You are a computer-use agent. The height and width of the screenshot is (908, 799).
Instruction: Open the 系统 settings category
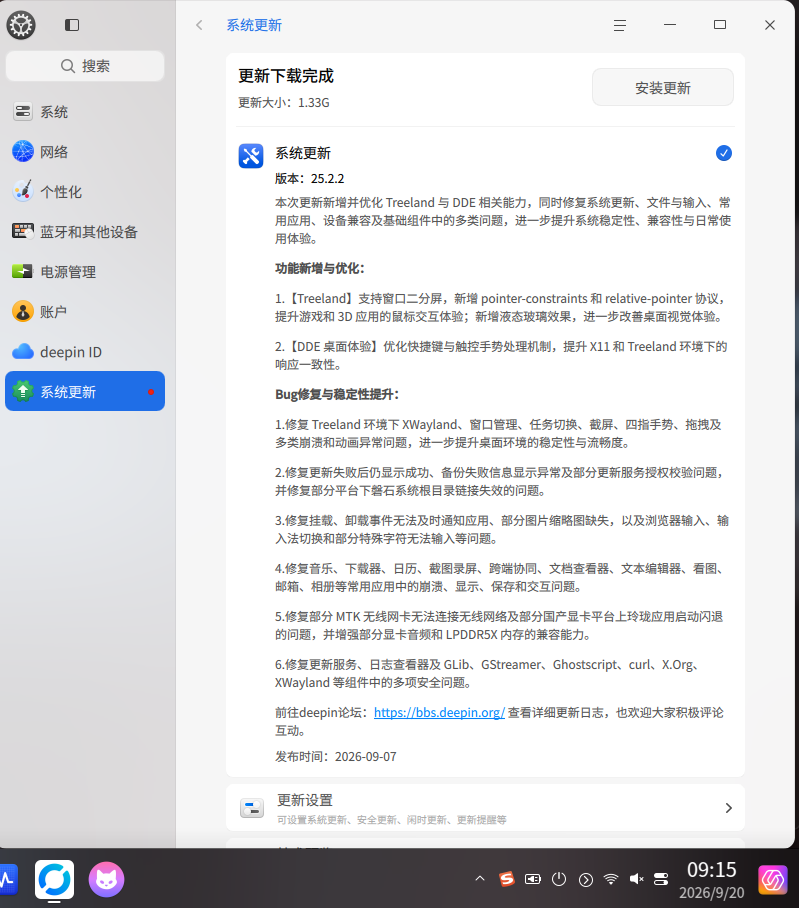point(85,112)
